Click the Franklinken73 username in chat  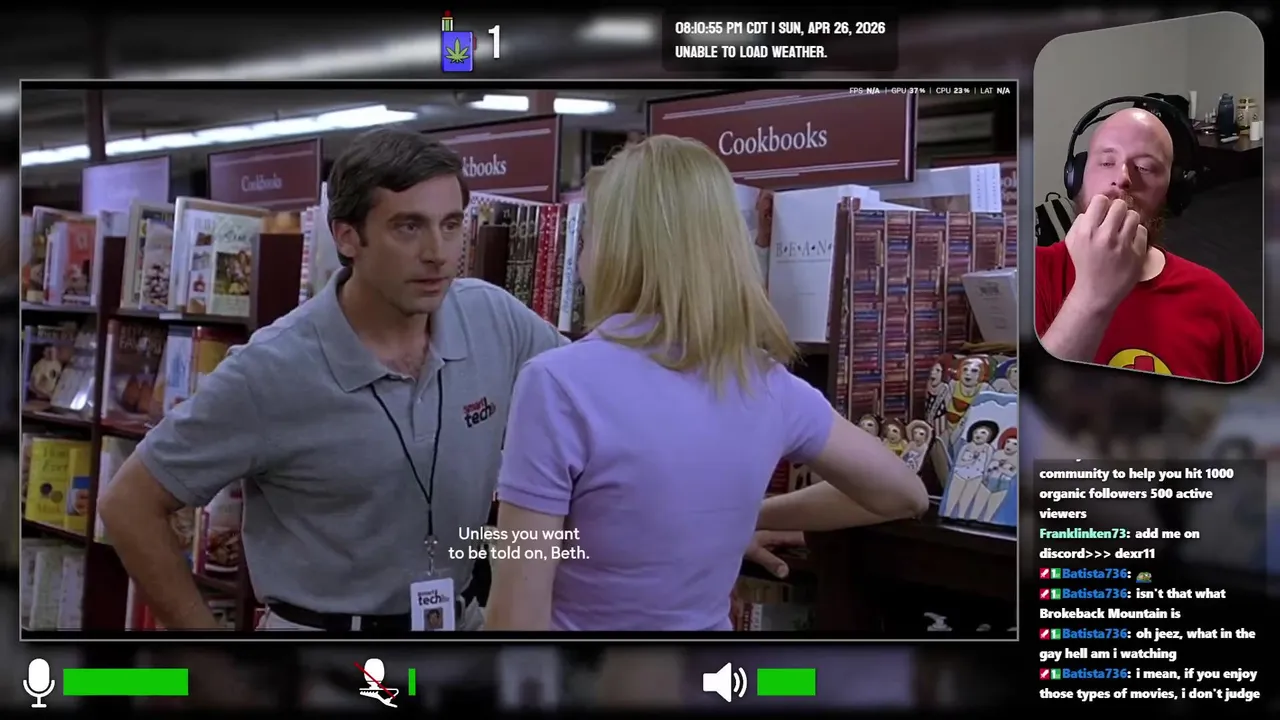point(1082,534)
